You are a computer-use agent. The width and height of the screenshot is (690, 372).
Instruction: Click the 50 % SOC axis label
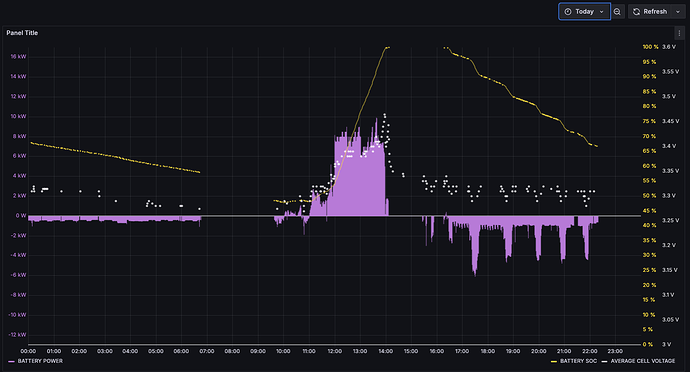[650, 195]
